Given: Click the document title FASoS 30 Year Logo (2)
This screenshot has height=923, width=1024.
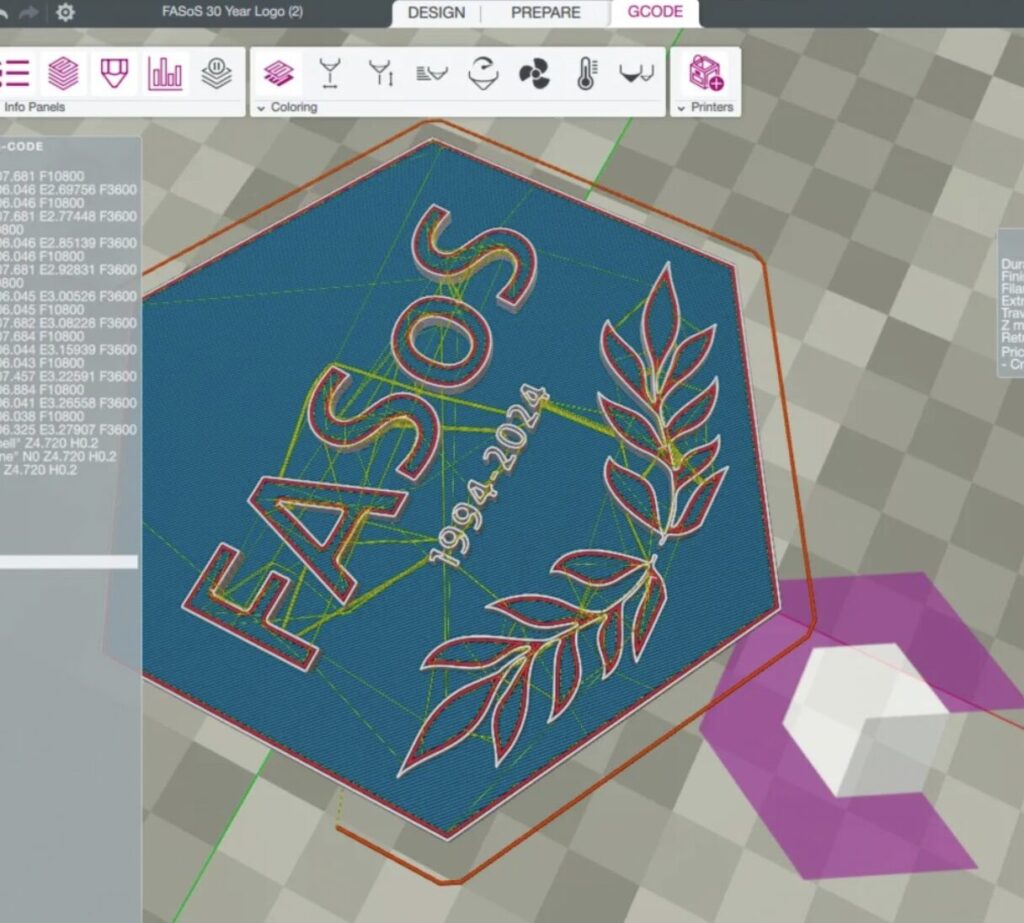Looking at the screenshot, I should pos(232,12).
